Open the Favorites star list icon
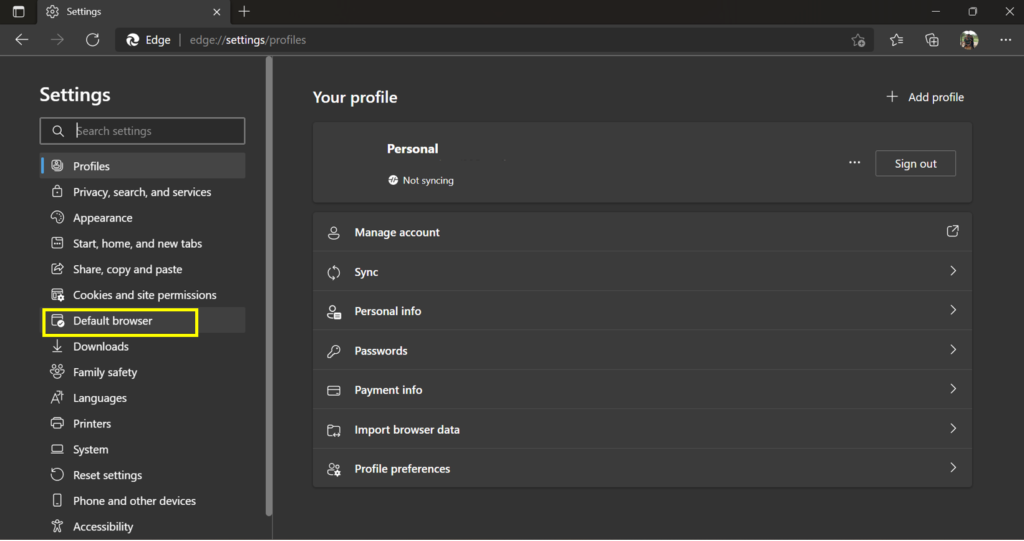1024x541 pixels. click(896, 40)
